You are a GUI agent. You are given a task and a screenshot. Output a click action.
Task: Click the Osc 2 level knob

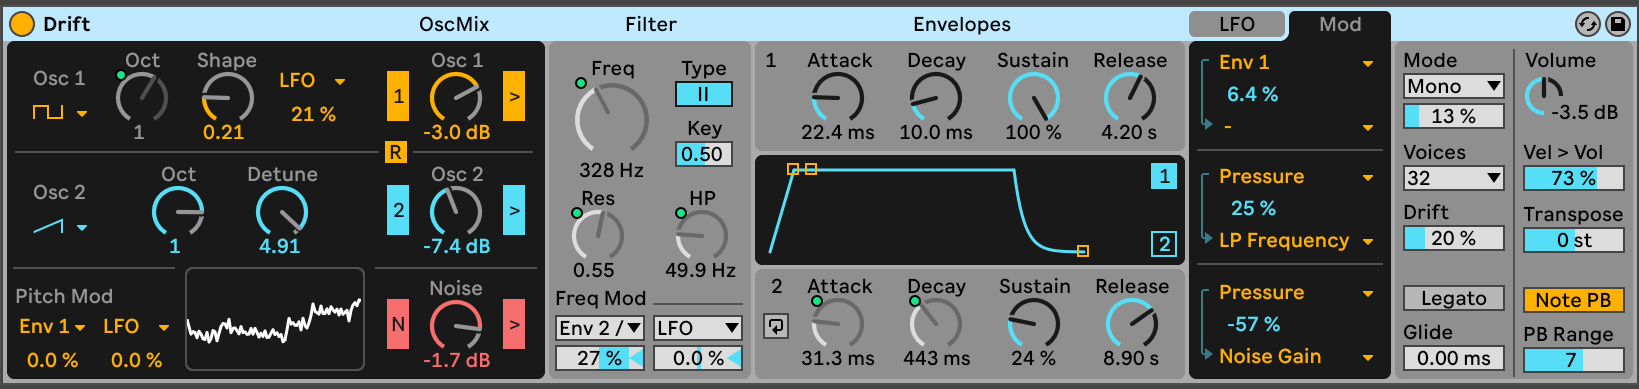[x=455, y=211]
